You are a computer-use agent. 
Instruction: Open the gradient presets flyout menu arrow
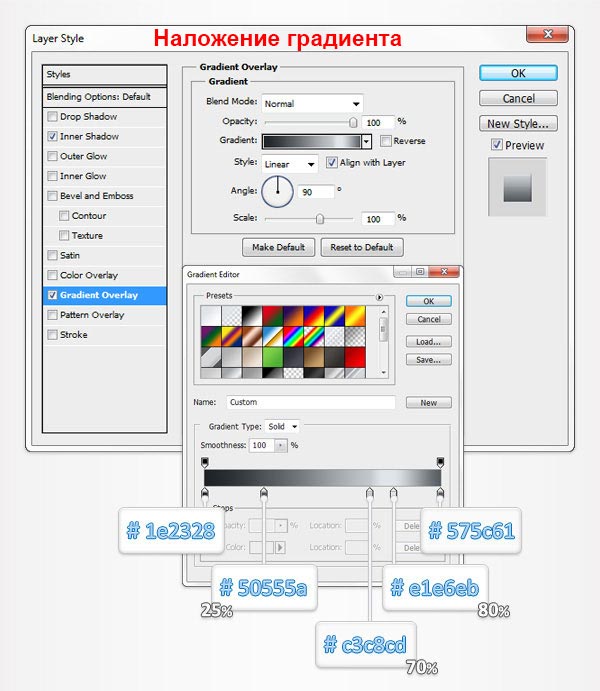[379, 297]
